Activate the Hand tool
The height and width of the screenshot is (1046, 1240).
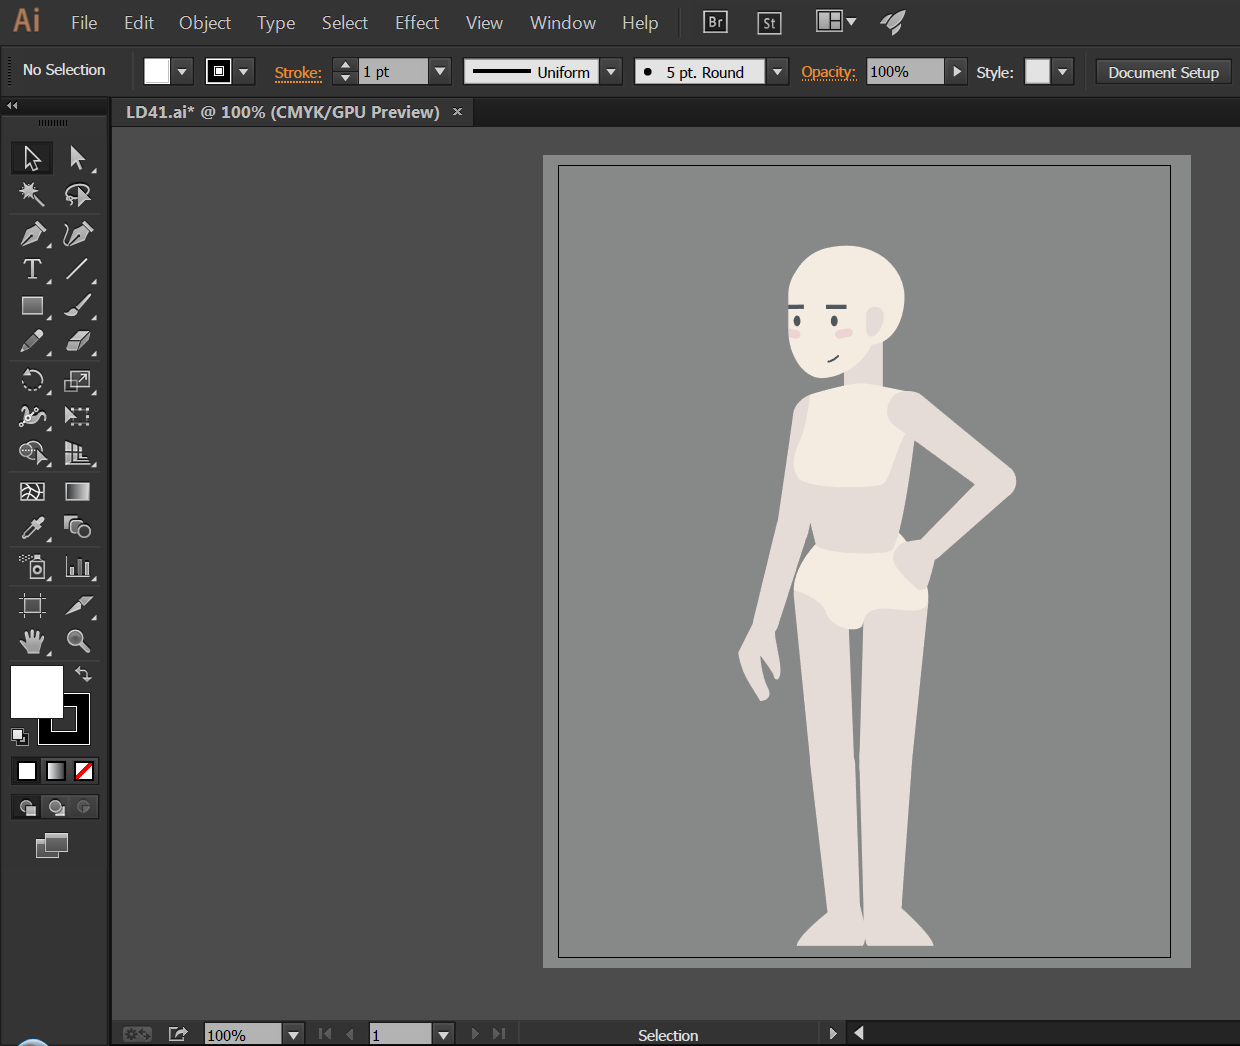coord(32,641)
